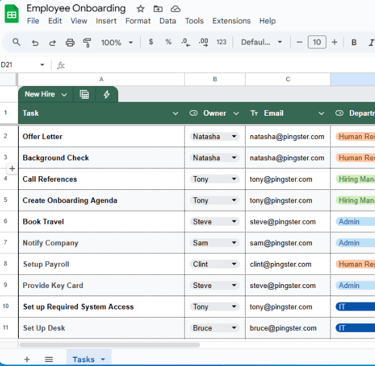Open the Tasks sheet tab menu arrow
375x366 pixels.
tap(103, 359)
